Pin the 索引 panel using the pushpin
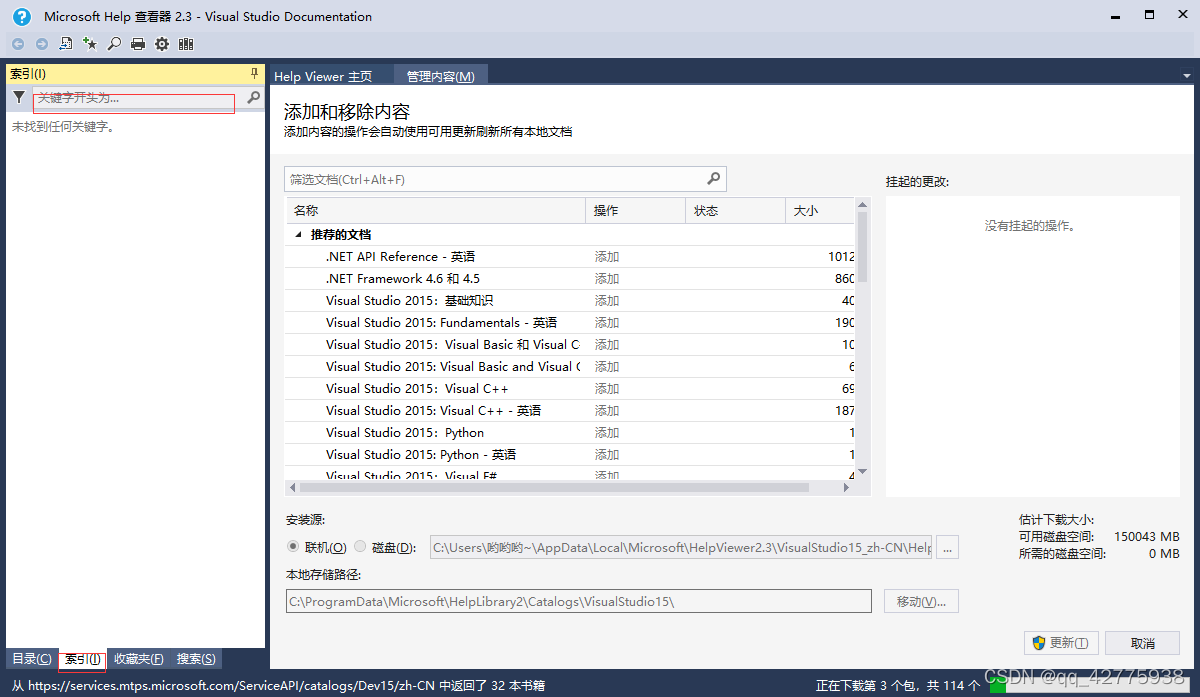Viewport: 1200px width, 697px height. [254, 74]
